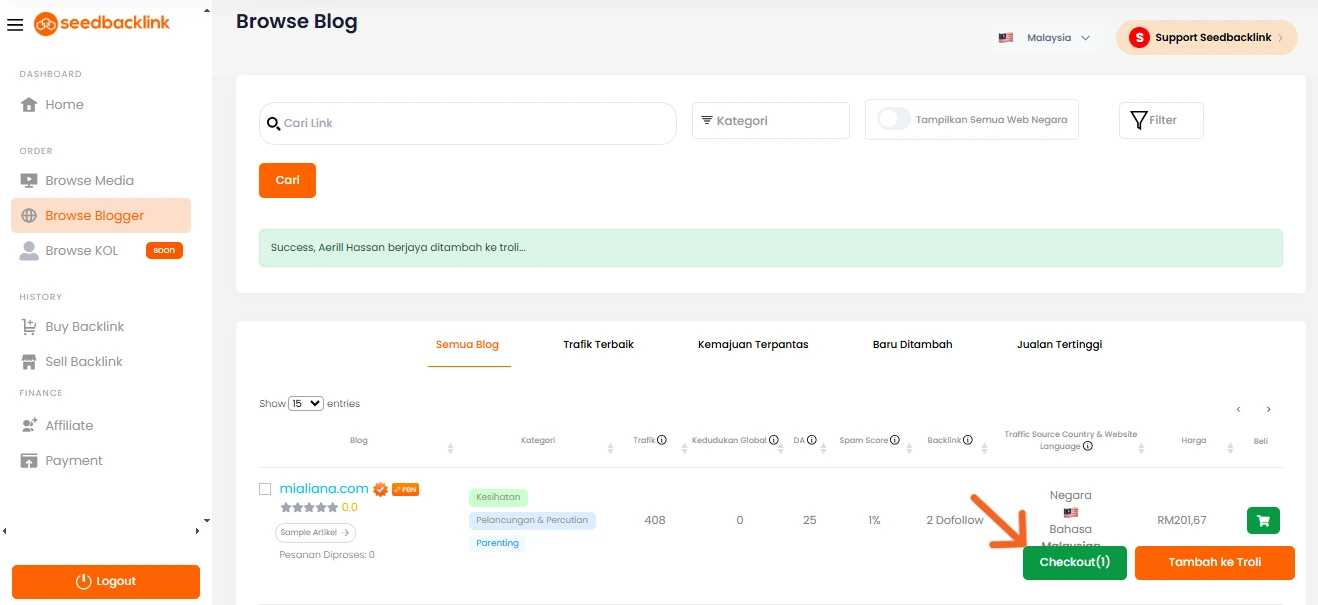
Task: Switch to the Trafik Terbaik tab
Action: tap(598, 344)
